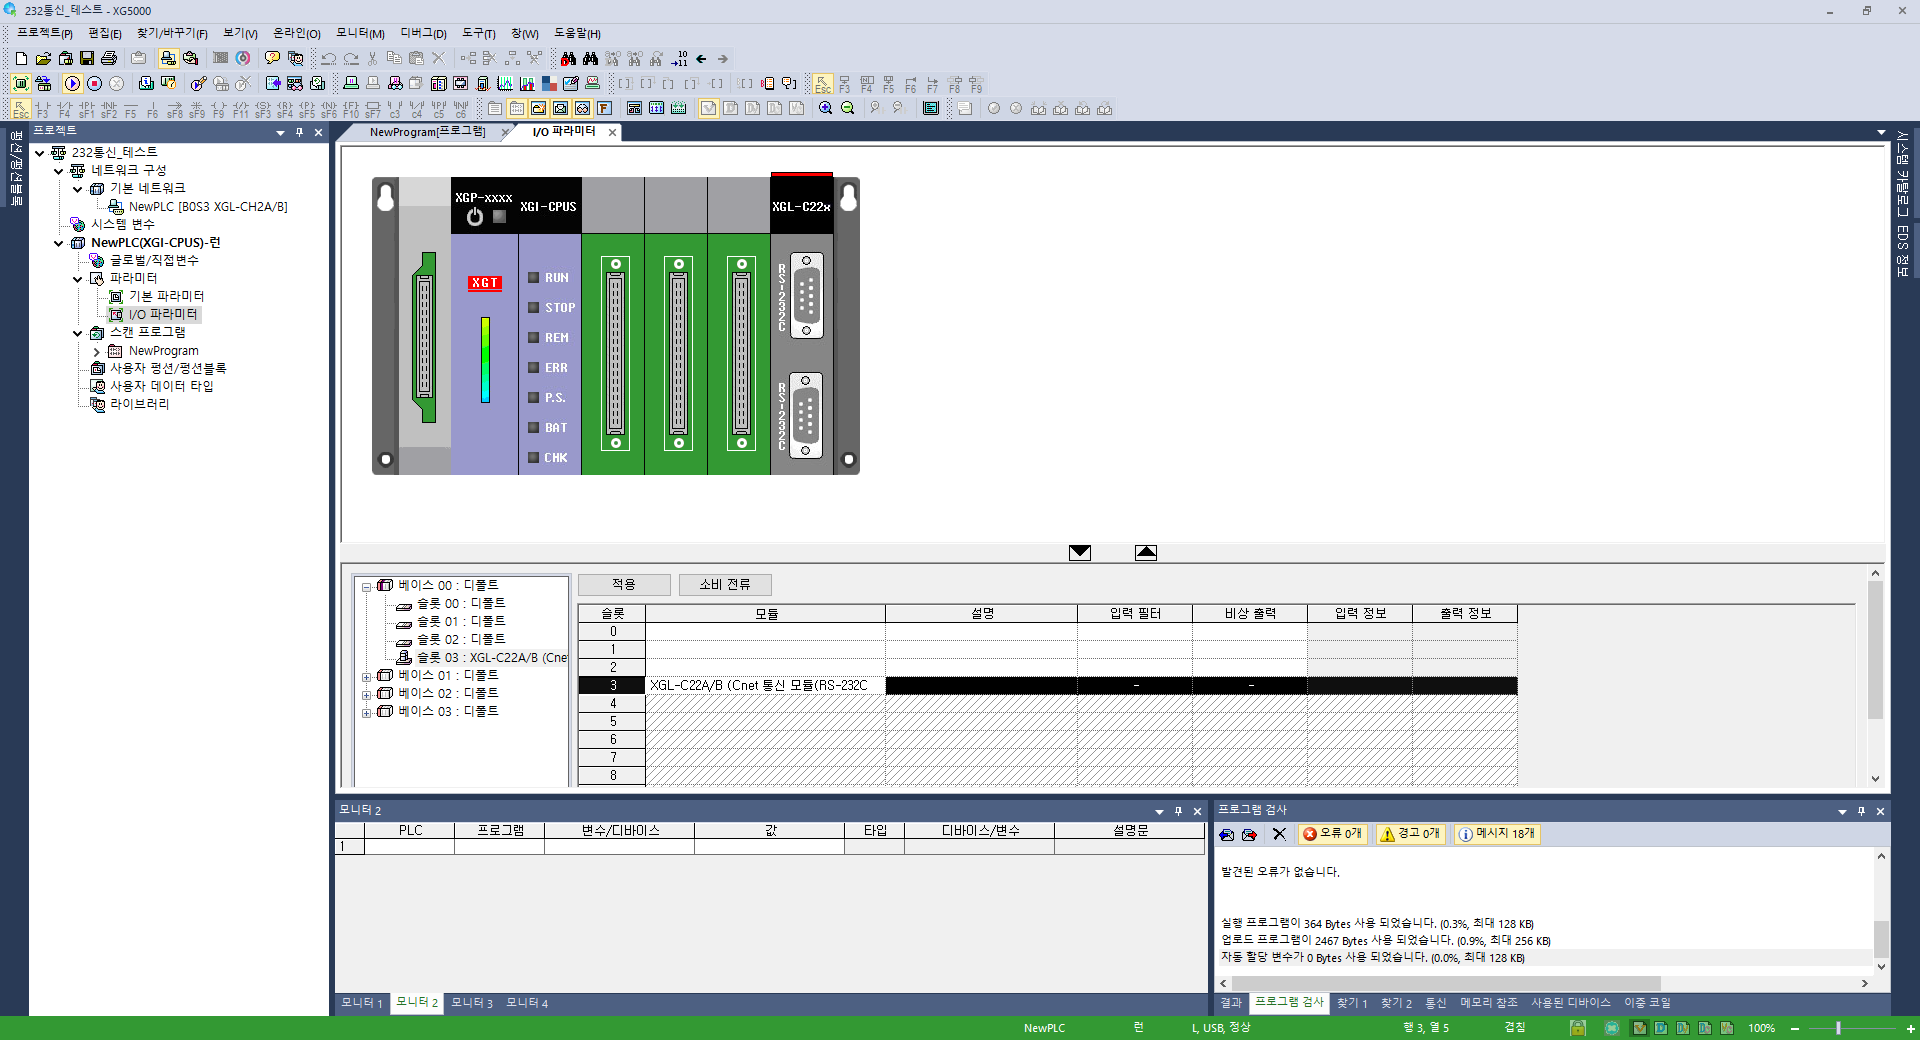Undo the last edit

click(x=328, y=59)
